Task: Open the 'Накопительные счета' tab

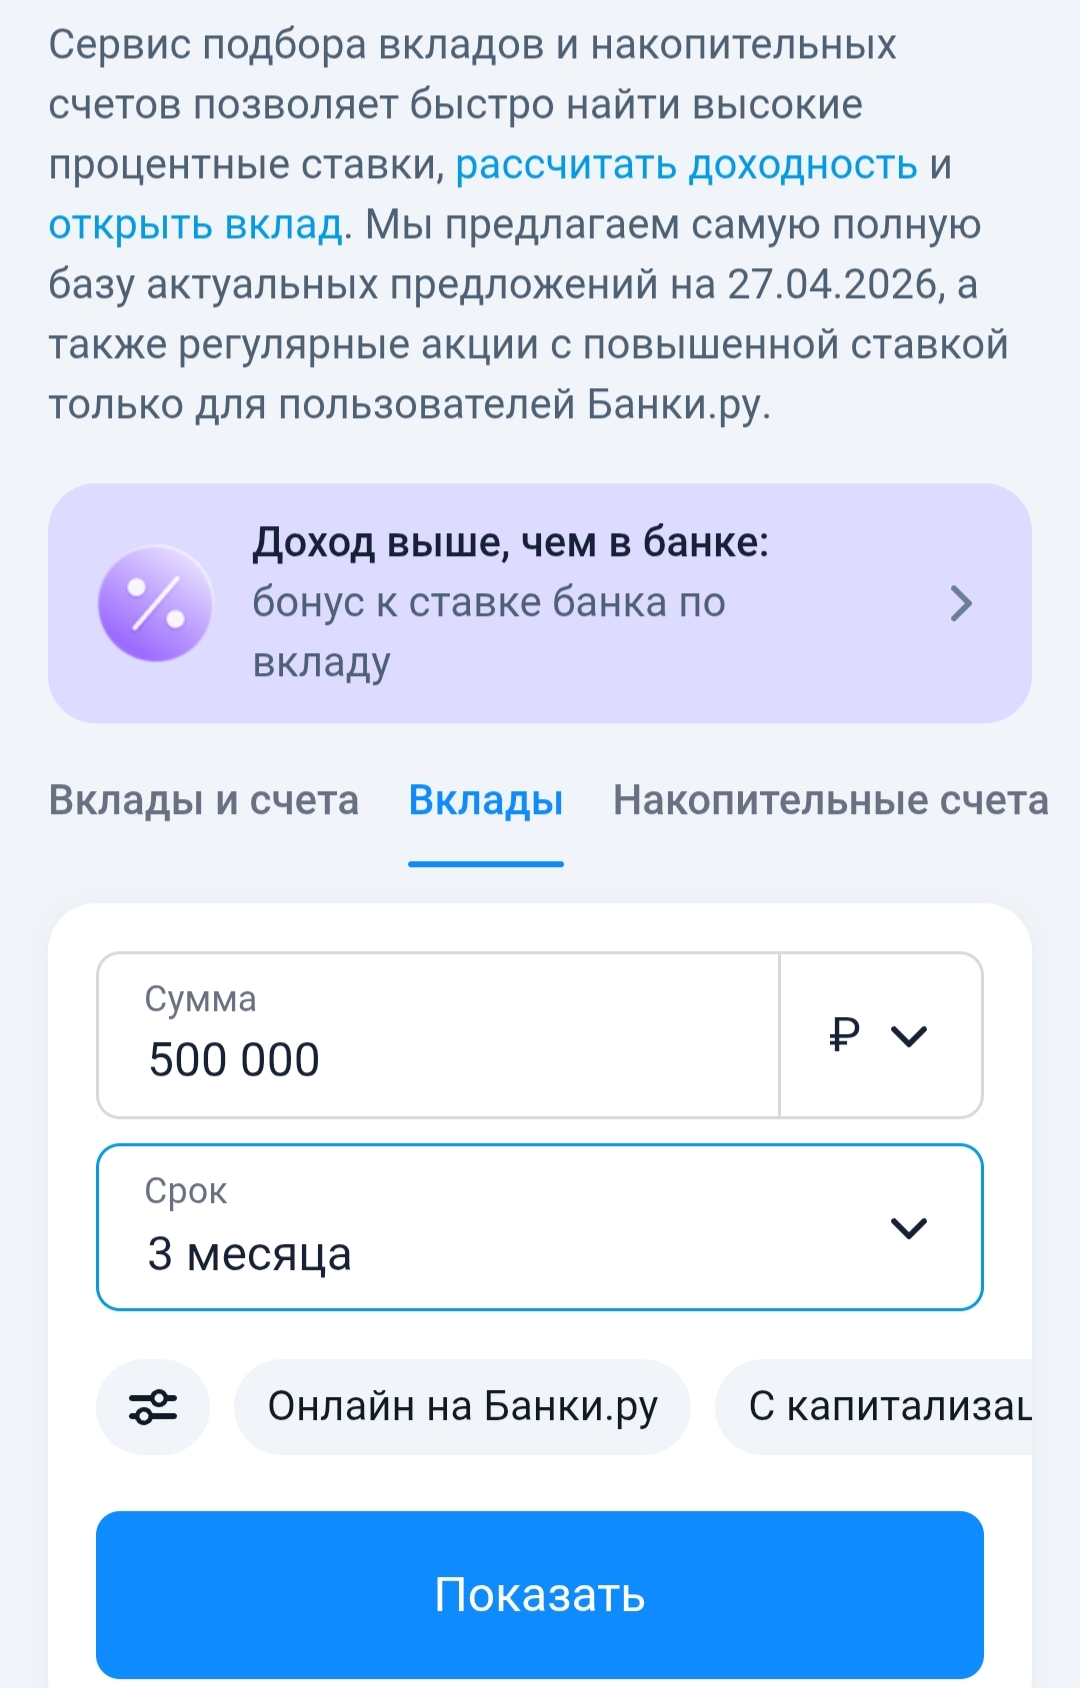Action: tap(830, 801)
